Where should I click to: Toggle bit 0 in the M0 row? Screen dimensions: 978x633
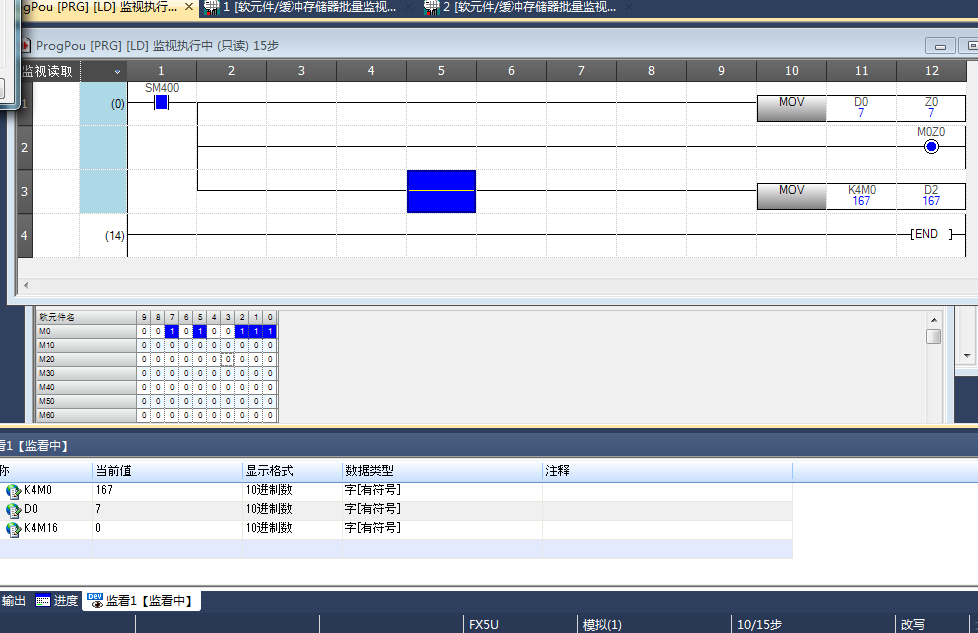click(270, 331)
